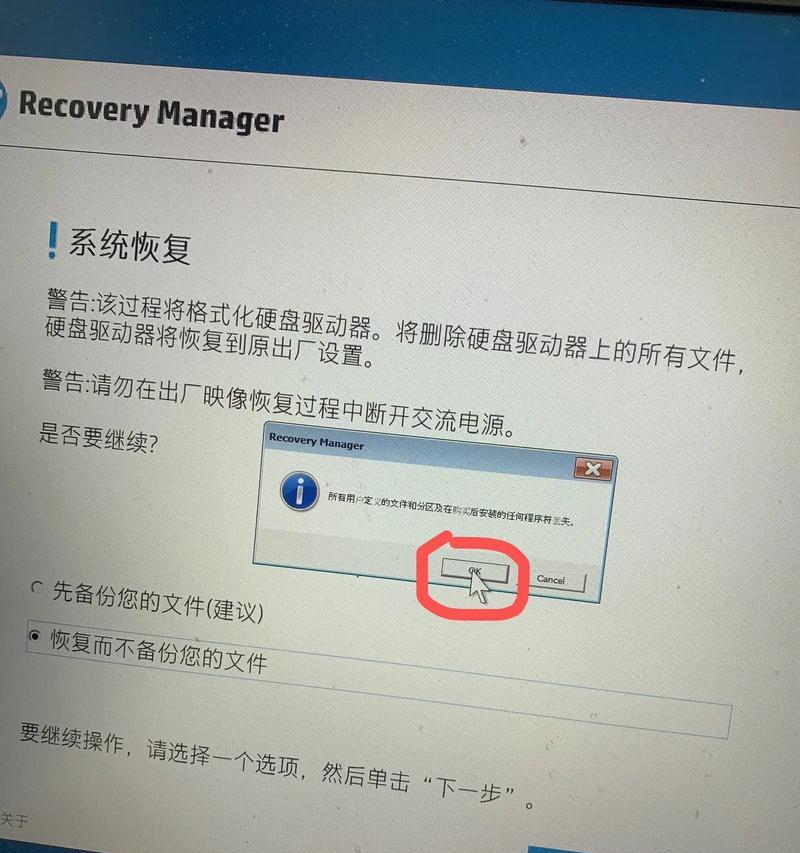Click the hard drive formatting warning text
The image size is (800, 853).
pos(394,330)
